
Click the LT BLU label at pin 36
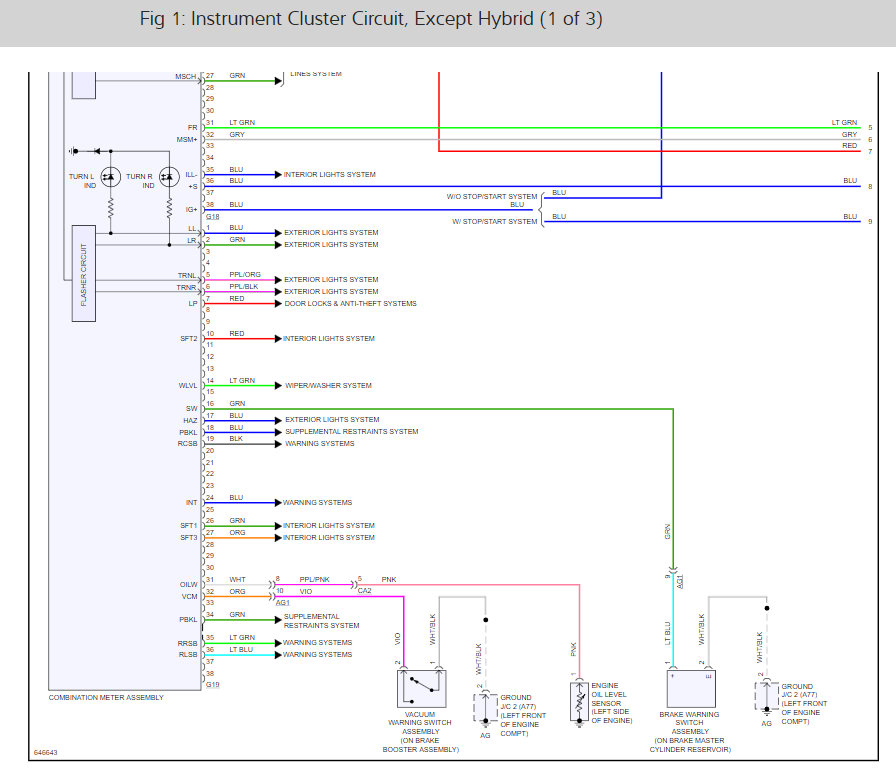click(241, 650)
